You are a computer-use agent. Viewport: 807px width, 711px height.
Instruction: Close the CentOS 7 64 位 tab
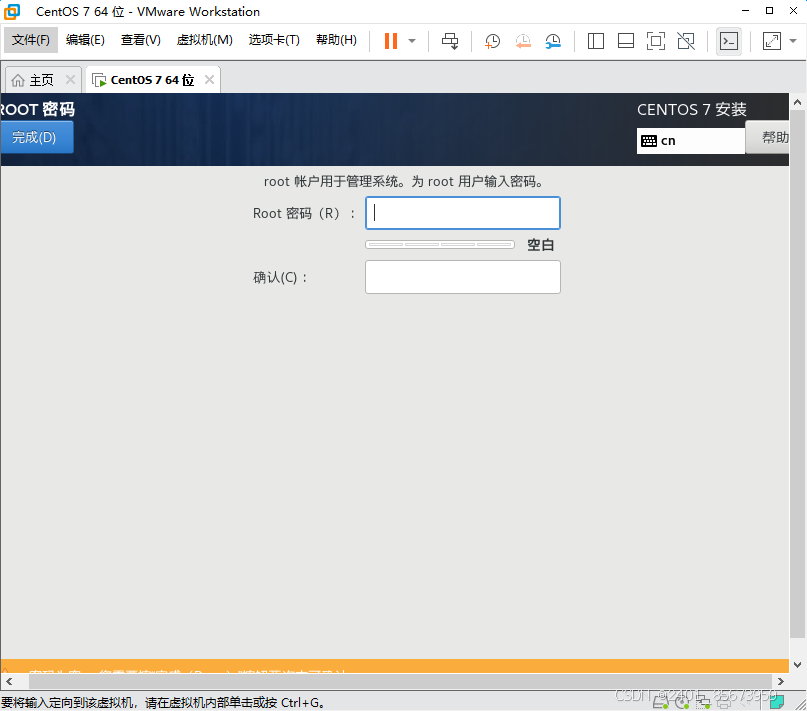[209, 79]
